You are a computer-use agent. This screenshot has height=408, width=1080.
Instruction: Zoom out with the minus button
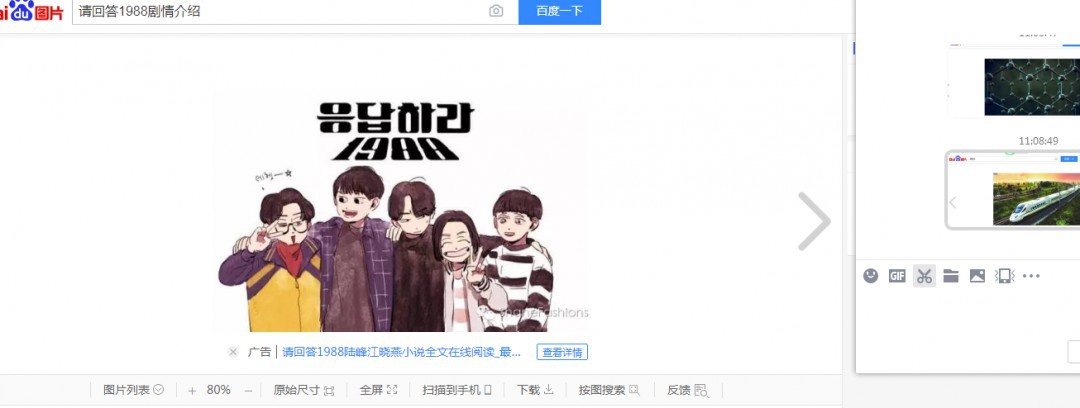(x=249, y=391)
